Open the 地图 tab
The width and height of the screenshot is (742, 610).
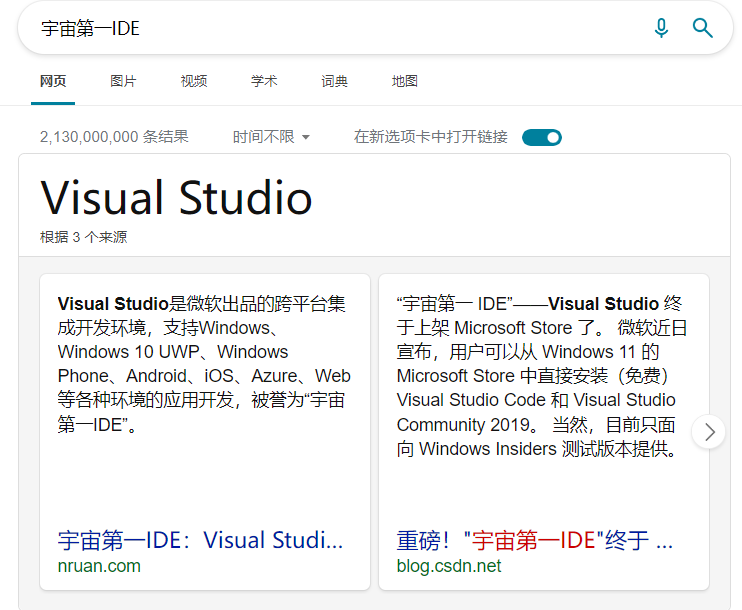tap(405, 81)
